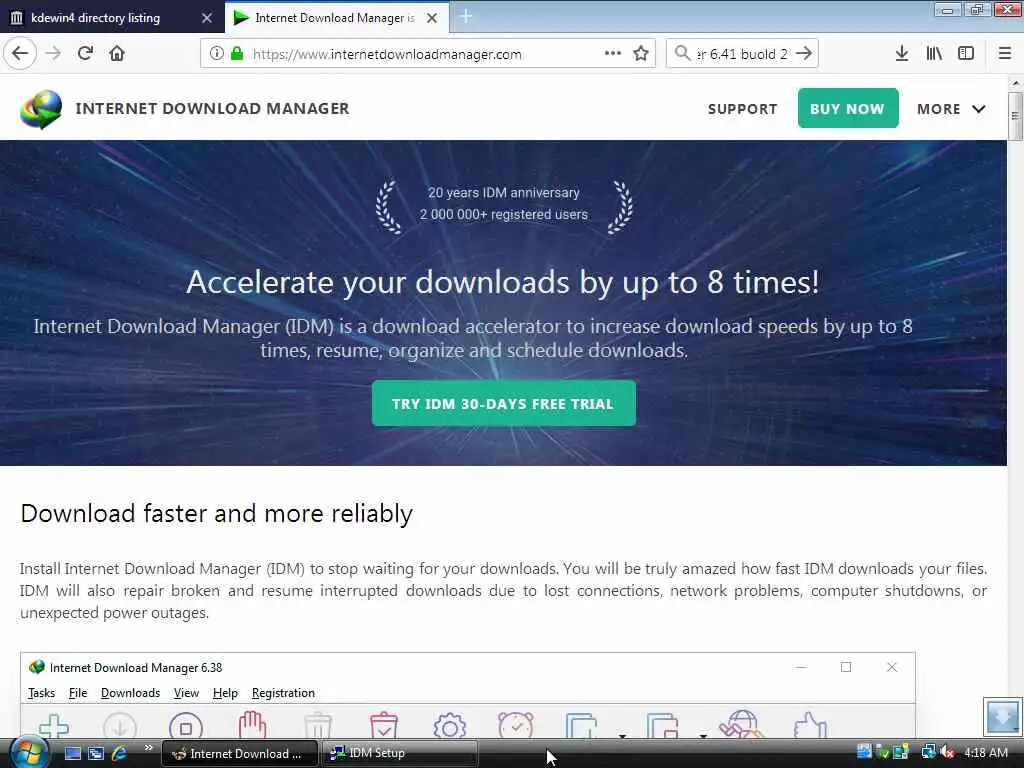This screenshot has height=768, width=1024.
Task: Toggle the browser sidebar
Action: click(966, 54)
